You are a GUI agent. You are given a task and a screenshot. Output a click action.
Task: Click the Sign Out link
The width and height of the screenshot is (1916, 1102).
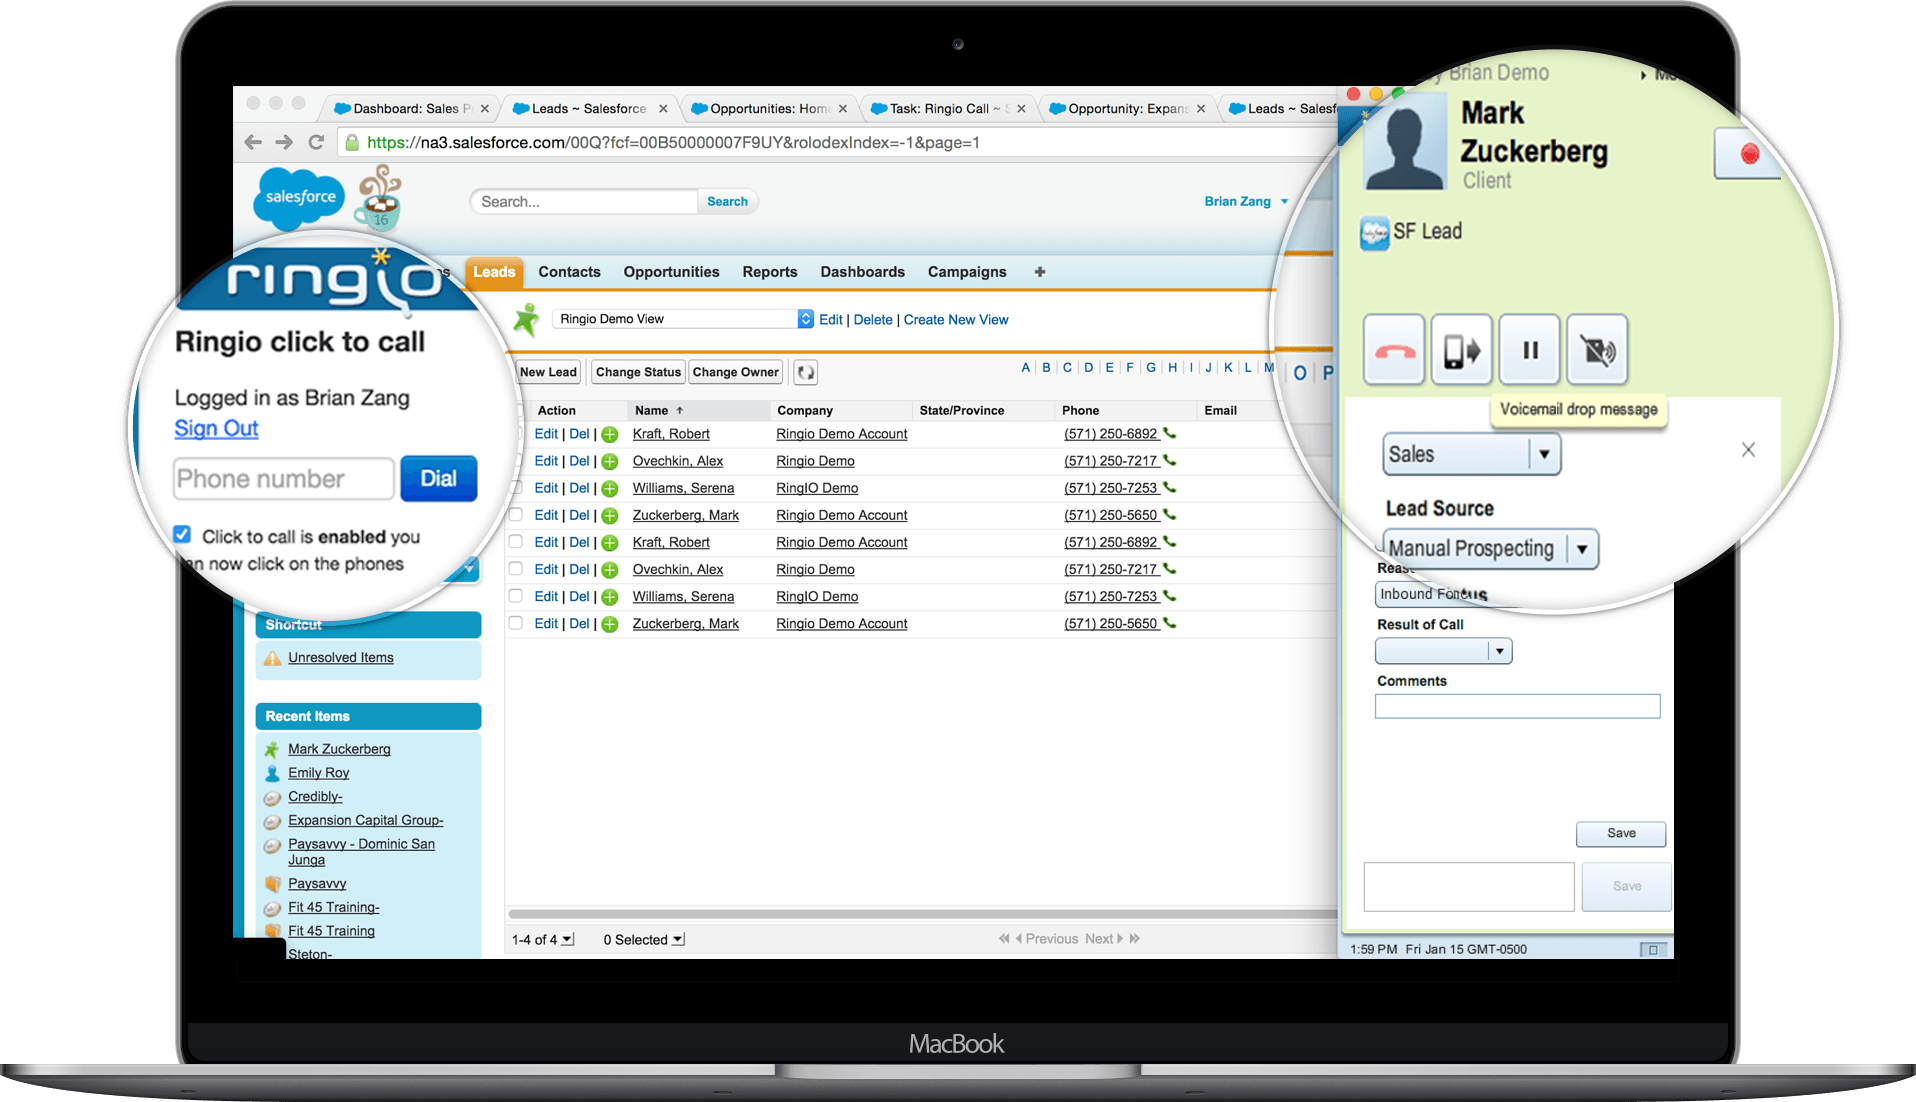point(216,429)
